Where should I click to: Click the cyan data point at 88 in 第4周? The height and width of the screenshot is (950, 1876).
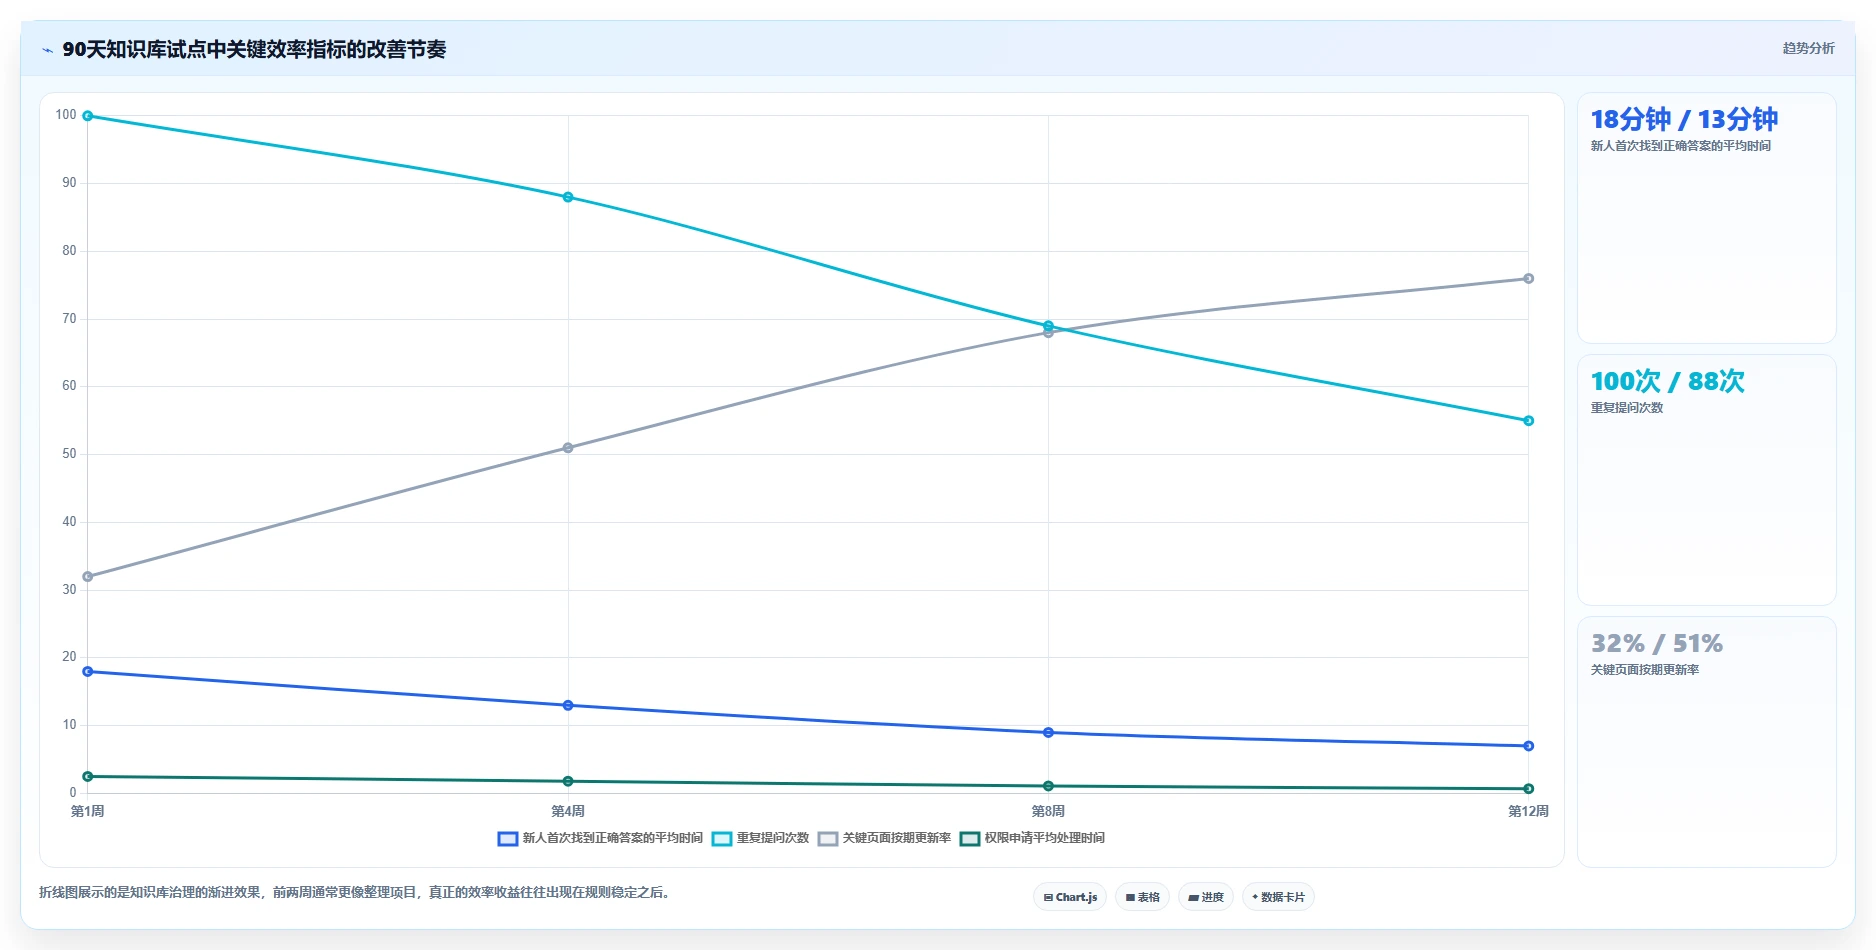click(x=568, y=197)
